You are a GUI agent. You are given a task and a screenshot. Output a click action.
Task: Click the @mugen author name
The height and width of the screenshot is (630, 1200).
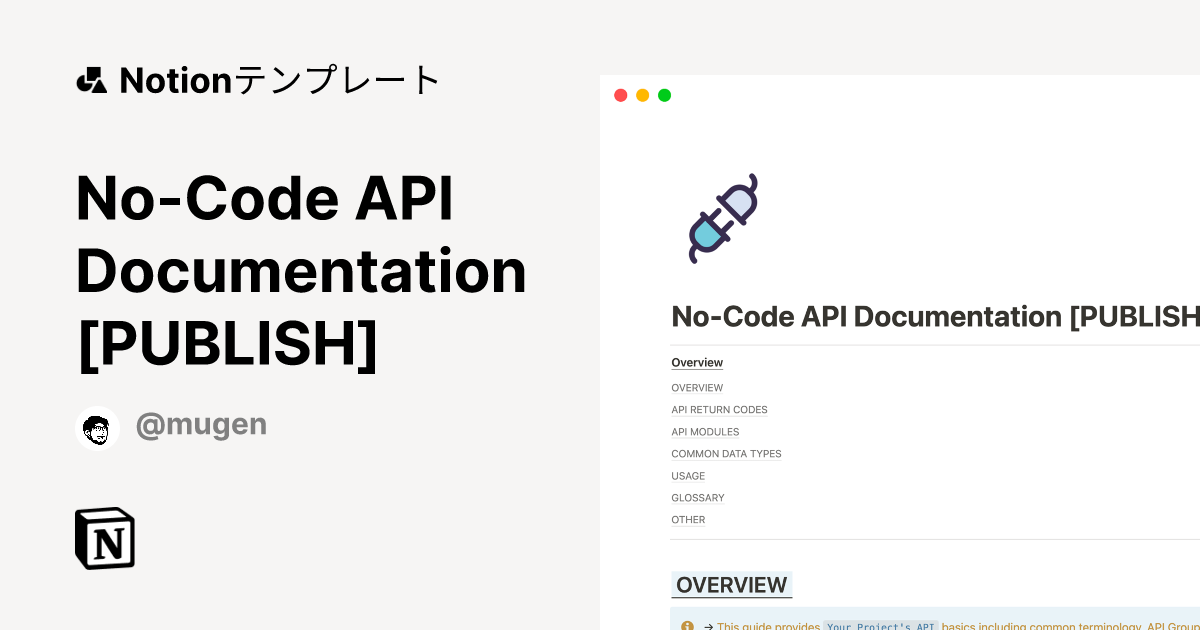(201, 424)
